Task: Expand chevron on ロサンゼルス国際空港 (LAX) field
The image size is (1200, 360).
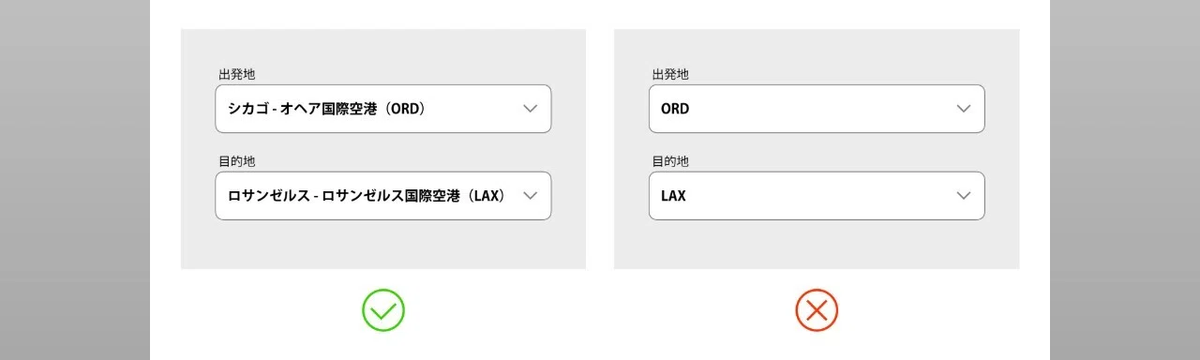Action: 531,196
